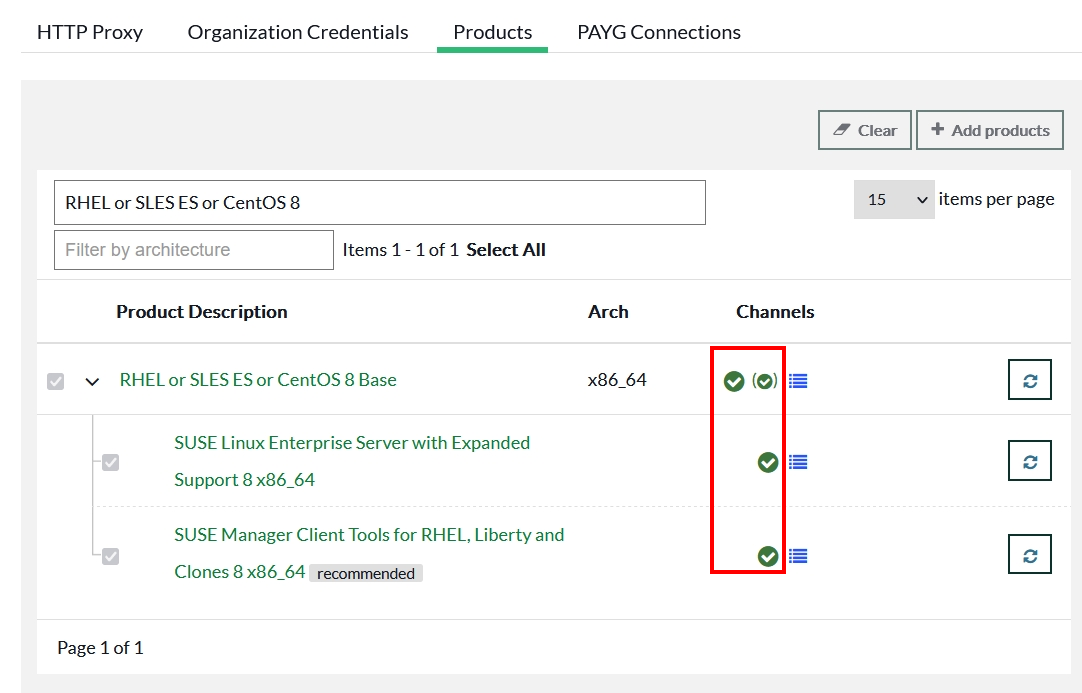Resync the SUSE Manager Client Tools product
This screenshot has width=1082, height=693.
(x=1030, y=554)
